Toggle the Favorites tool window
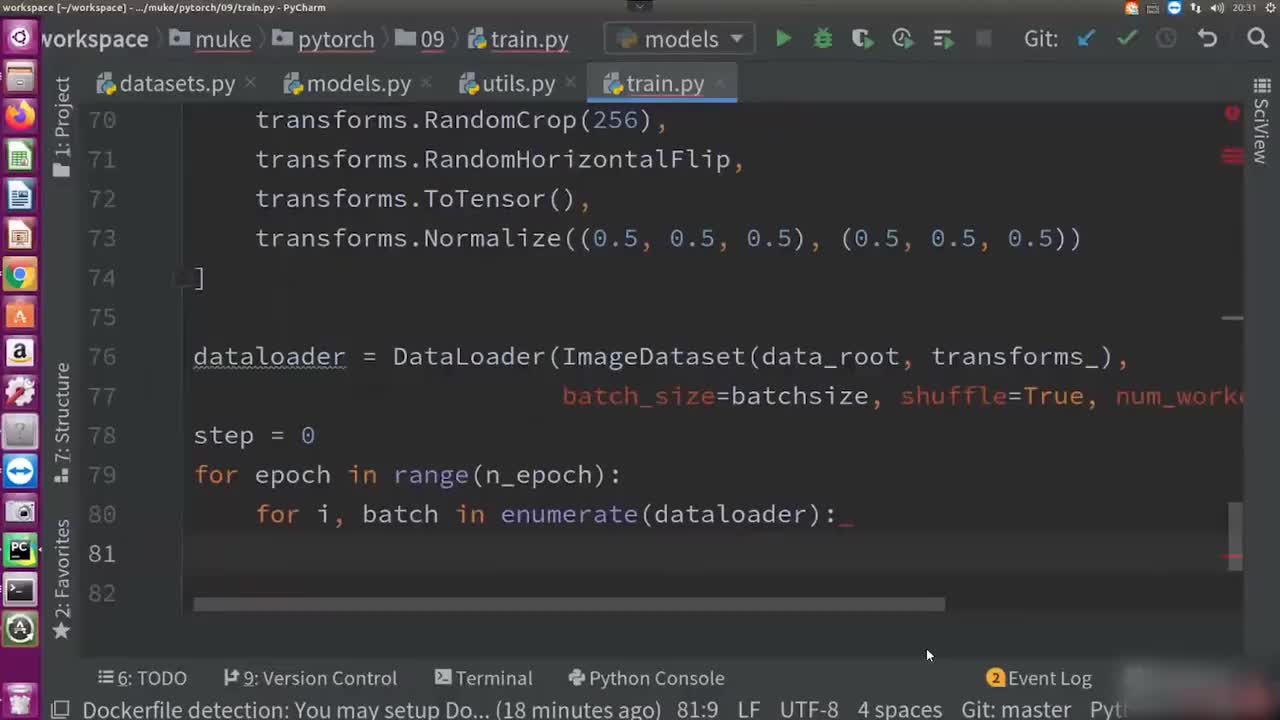The image size is (1280, 720). [62, 579]
